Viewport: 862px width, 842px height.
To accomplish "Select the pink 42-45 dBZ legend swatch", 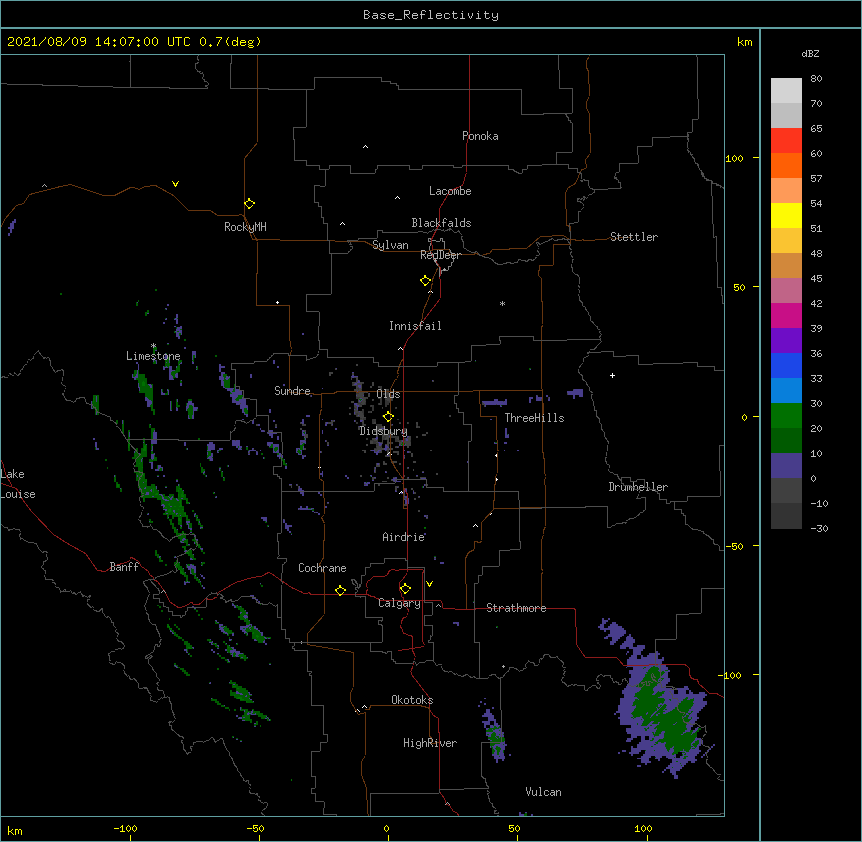I will (786, 291).
